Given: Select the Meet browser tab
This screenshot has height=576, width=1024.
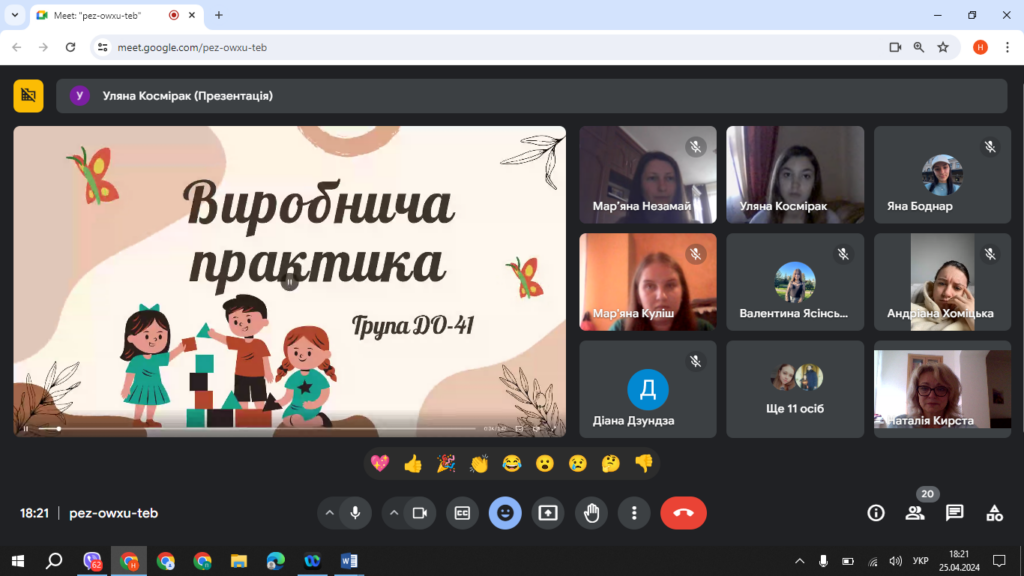Looking at the screenshot, I should point(100,15).
